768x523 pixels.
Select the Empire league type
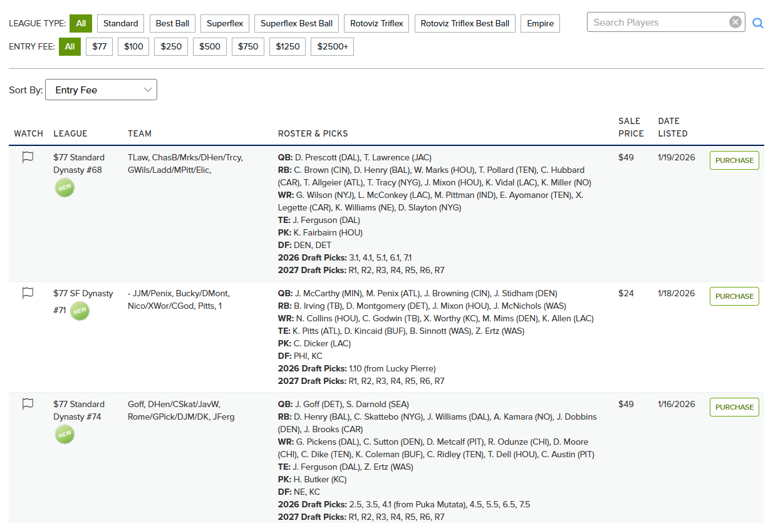[540, 23]
